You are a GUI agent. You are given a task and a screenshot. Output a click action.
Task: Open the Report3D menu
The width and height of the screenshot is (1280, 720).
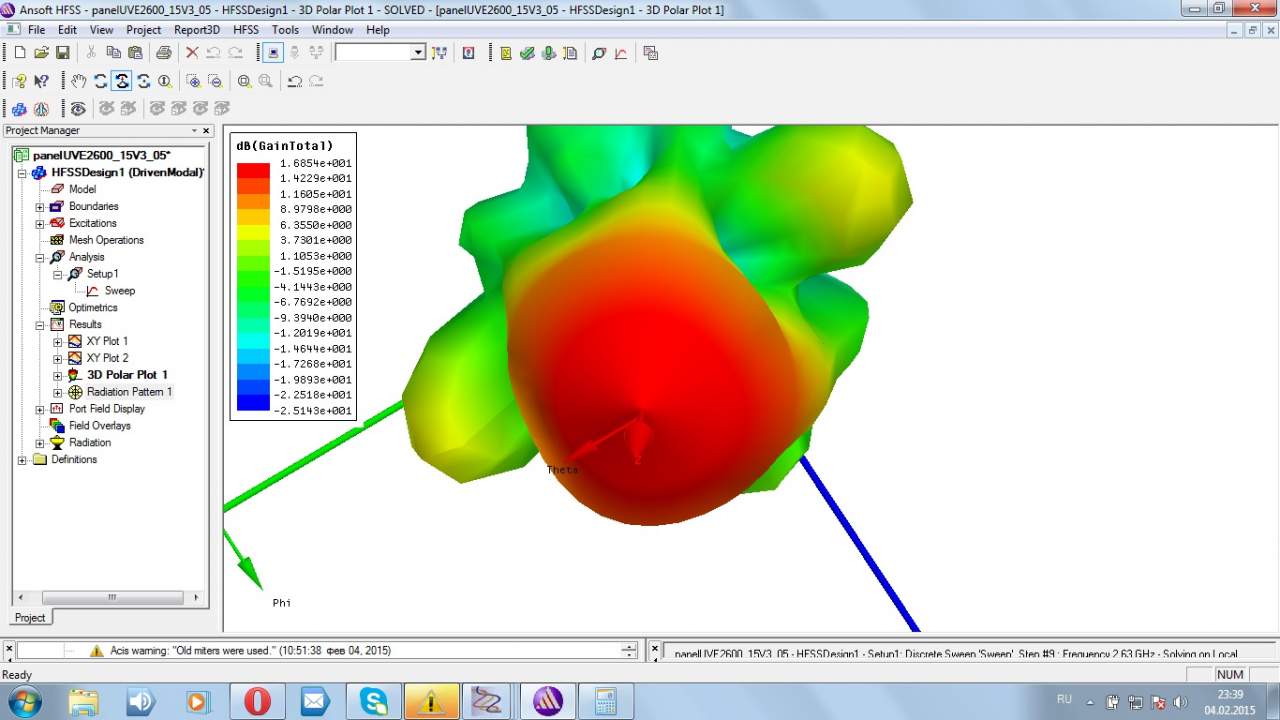[196, 30]
